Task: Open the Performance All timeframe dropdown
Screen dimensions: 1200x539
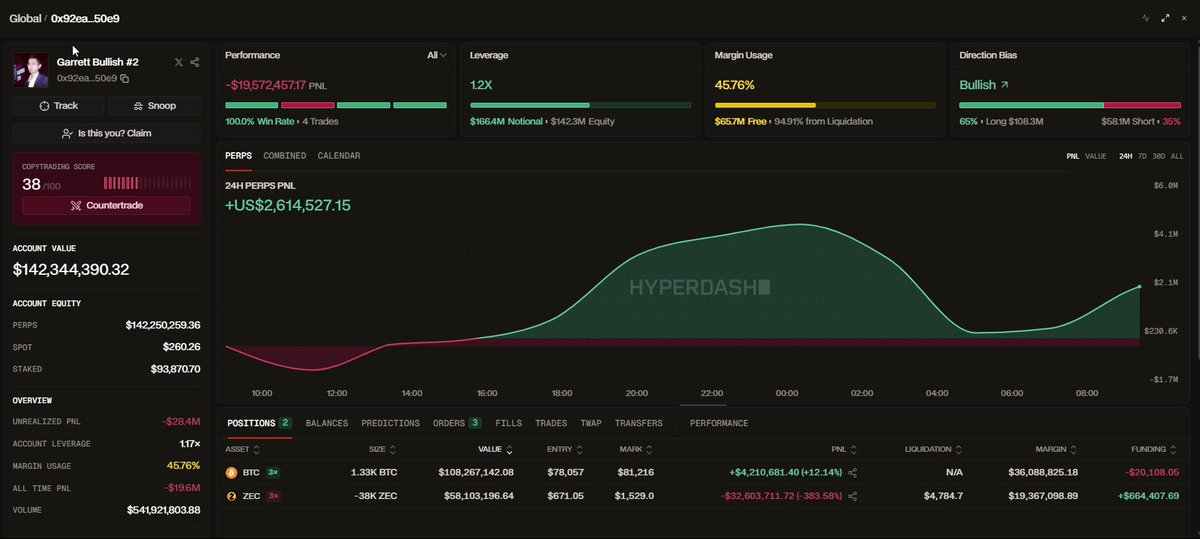Action: (436, 55)
